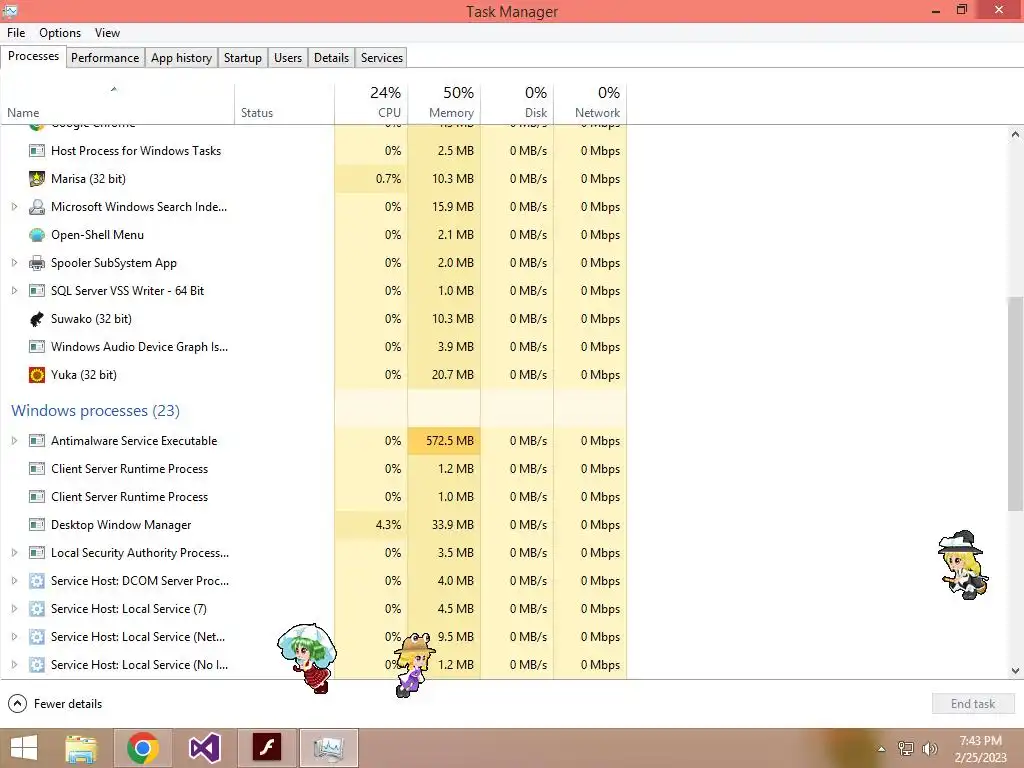Switch to the Details tab
This screenshot has height=768, width=1024.
pyautogui.click(x=332, y=57)
